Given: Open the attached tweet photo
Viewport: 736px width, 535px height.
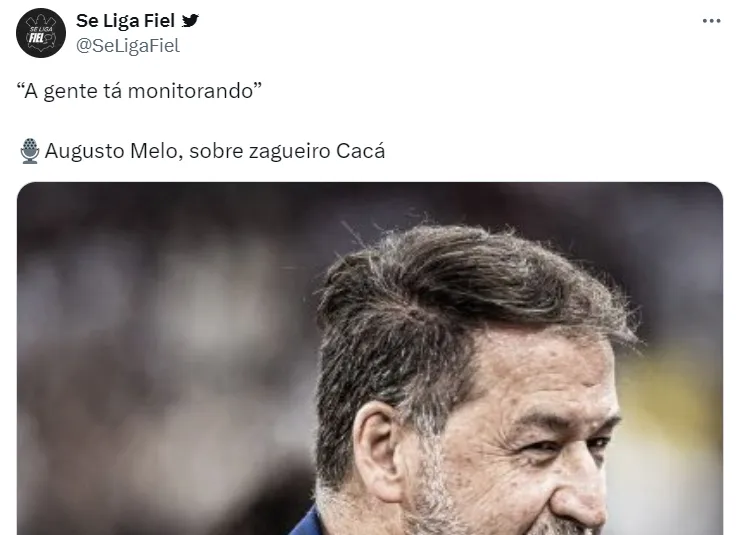Looking at the screenshot, I should (x=370, y=359).
